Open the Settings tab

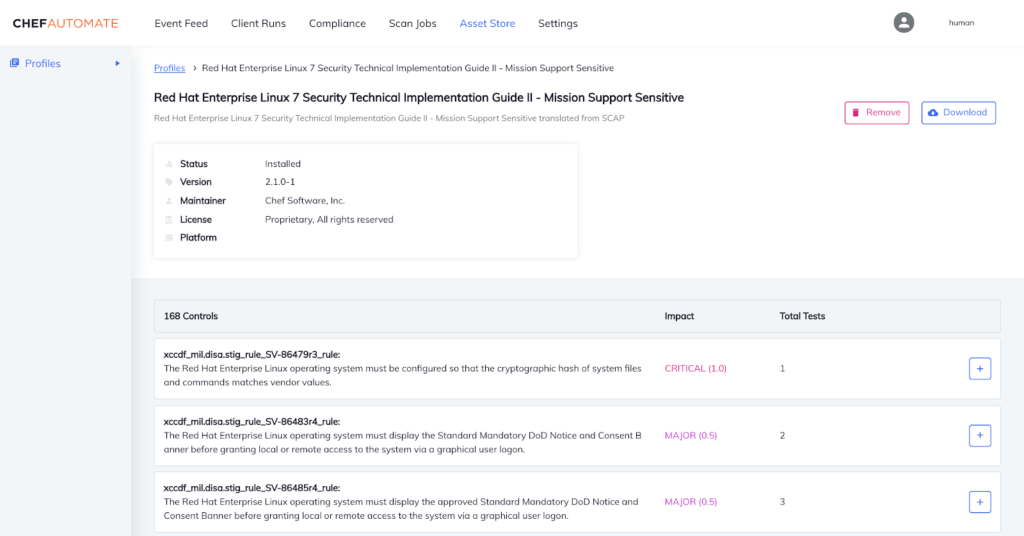coord(557,23)
